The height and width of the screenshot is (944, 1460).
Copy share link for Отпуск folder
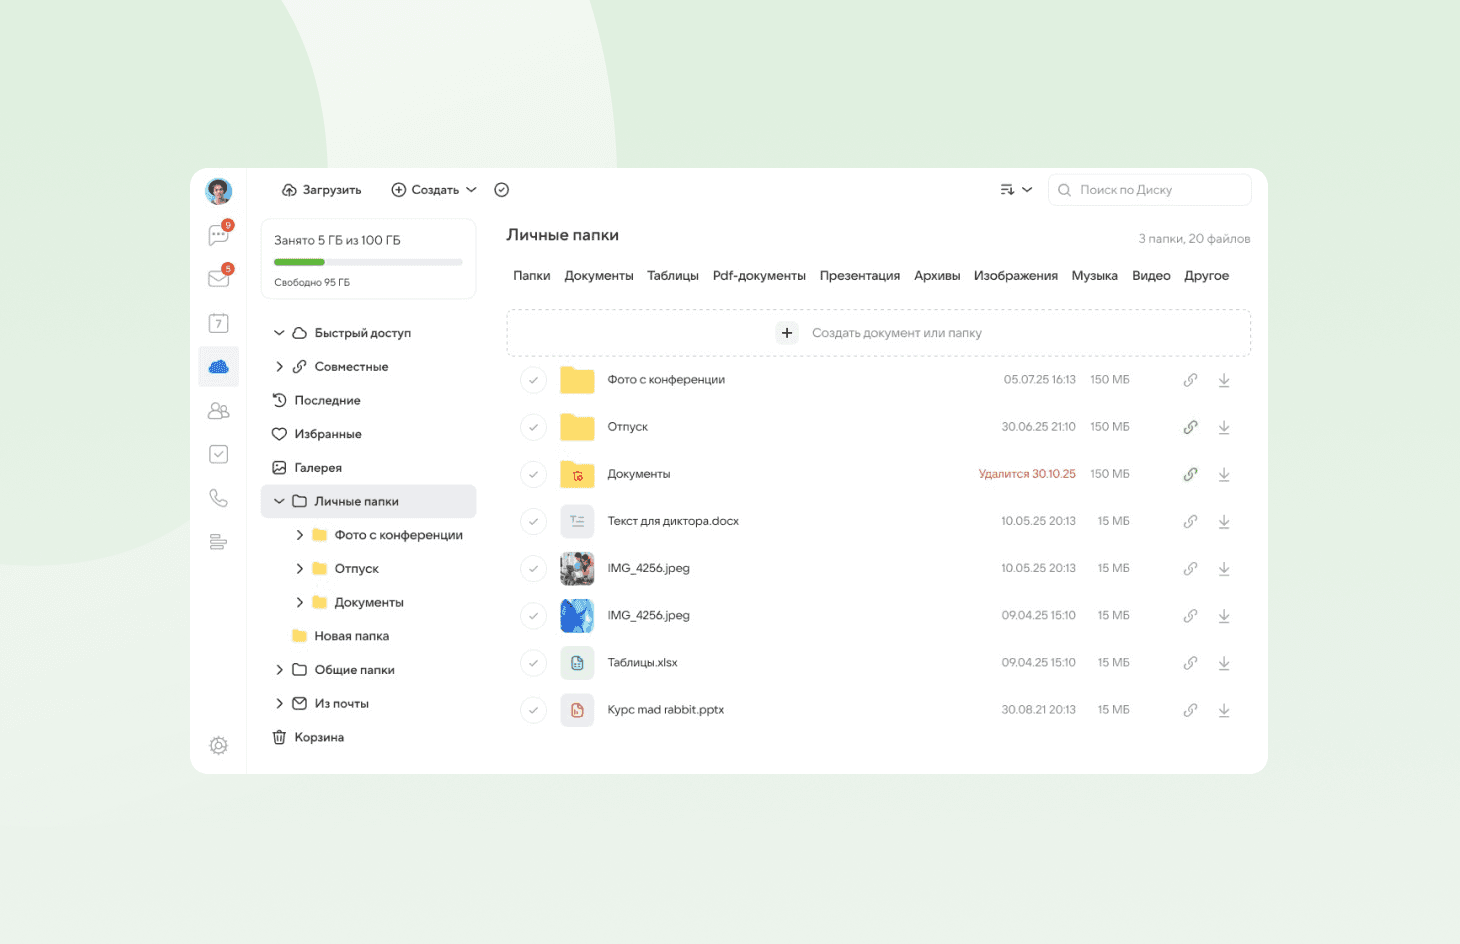[x=1190, y=427]
